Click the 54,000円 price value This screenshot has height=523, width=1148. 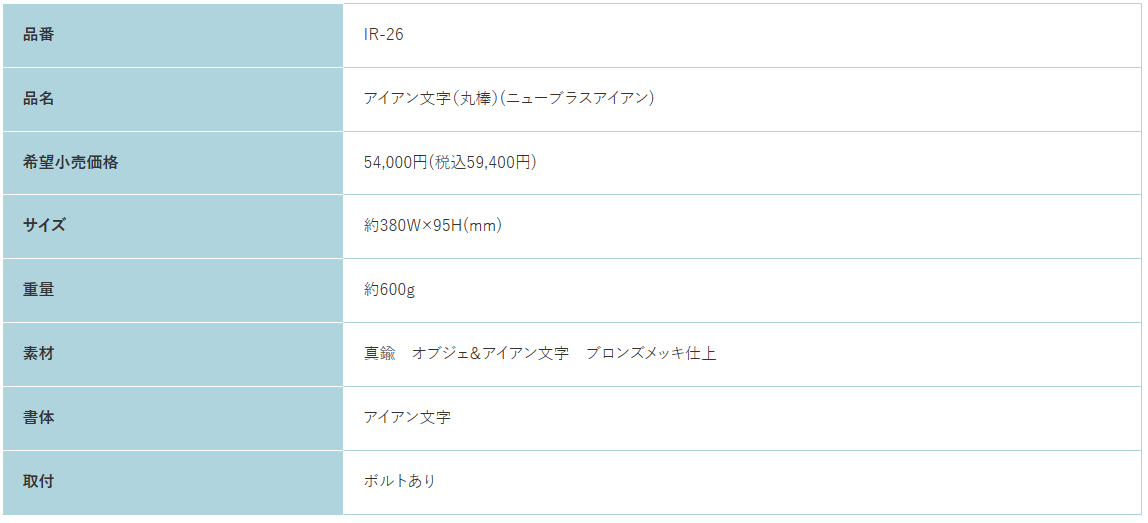tap(395, 162)
